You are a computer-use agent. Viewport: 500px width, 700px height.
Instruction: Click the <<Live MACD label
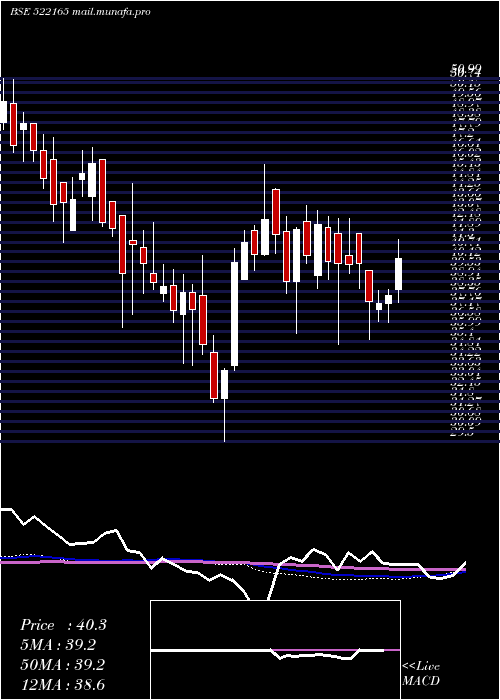421,674
